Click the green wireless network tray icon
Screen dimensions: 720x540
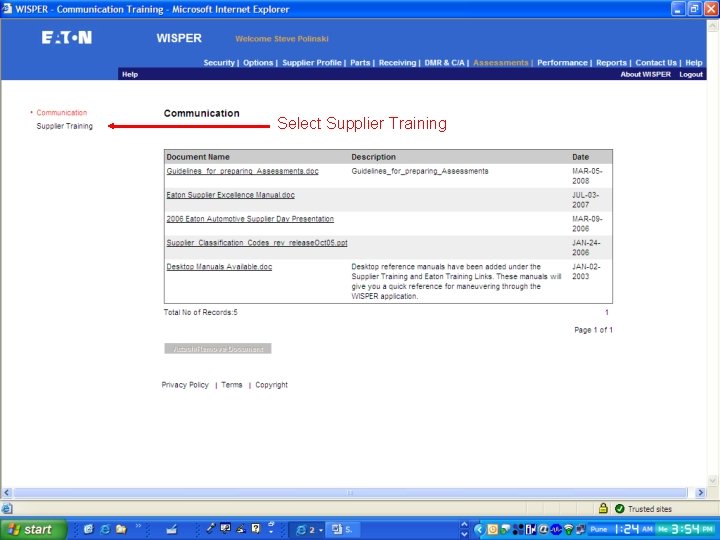(x=568, y=529)
